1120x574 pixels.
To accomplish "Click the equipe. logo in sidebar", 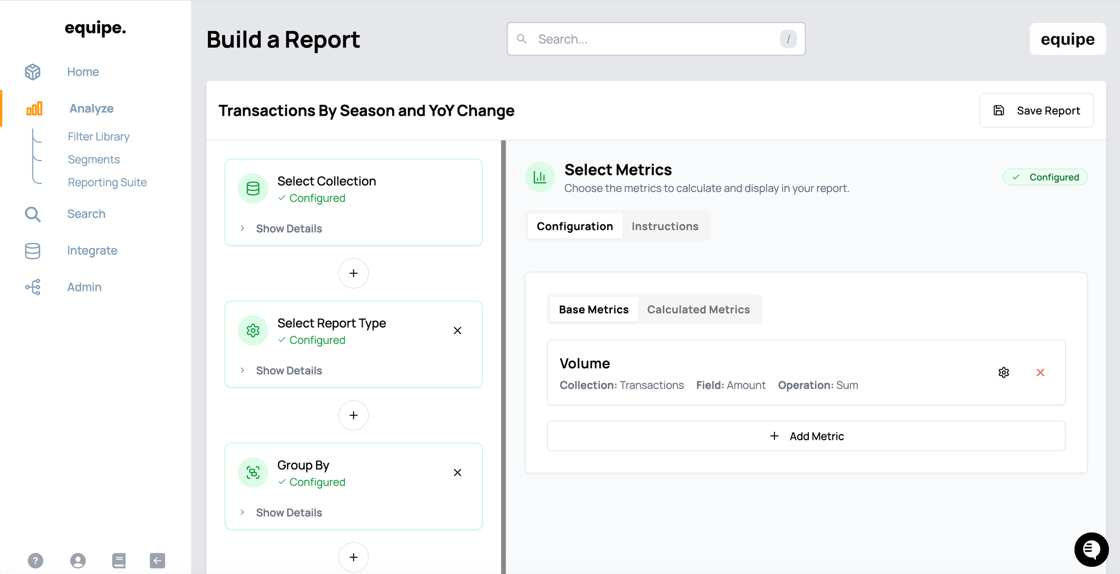I will click(95, 28).
